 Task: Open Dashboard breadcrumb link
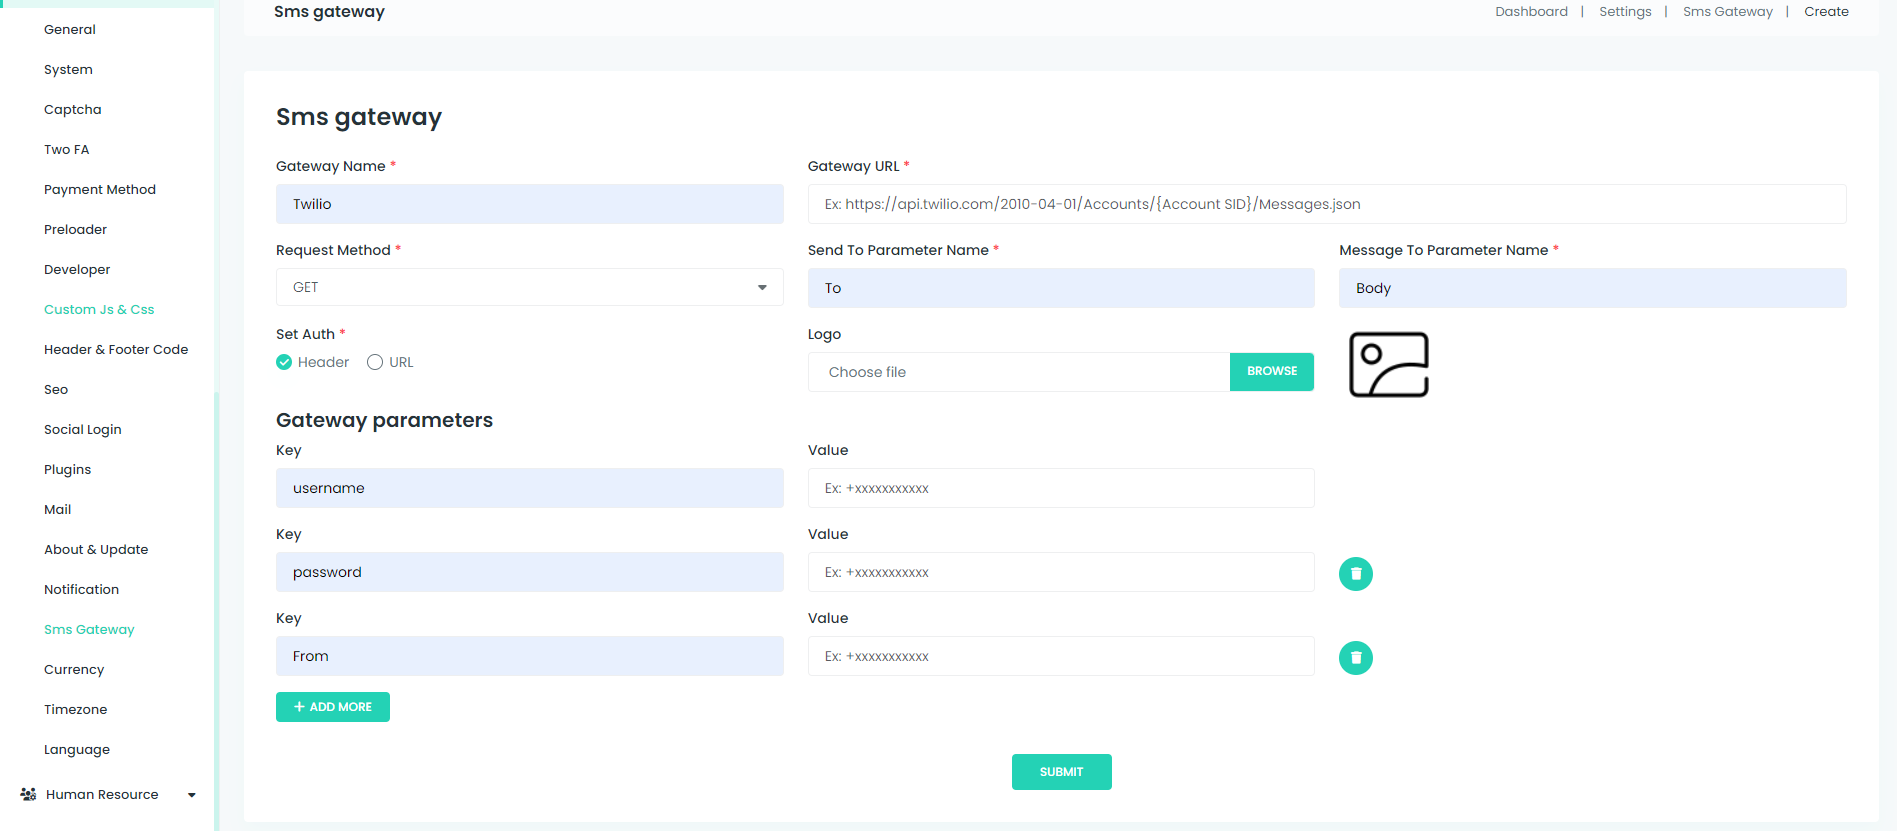pyautogui.click(x=1531, y=12)
